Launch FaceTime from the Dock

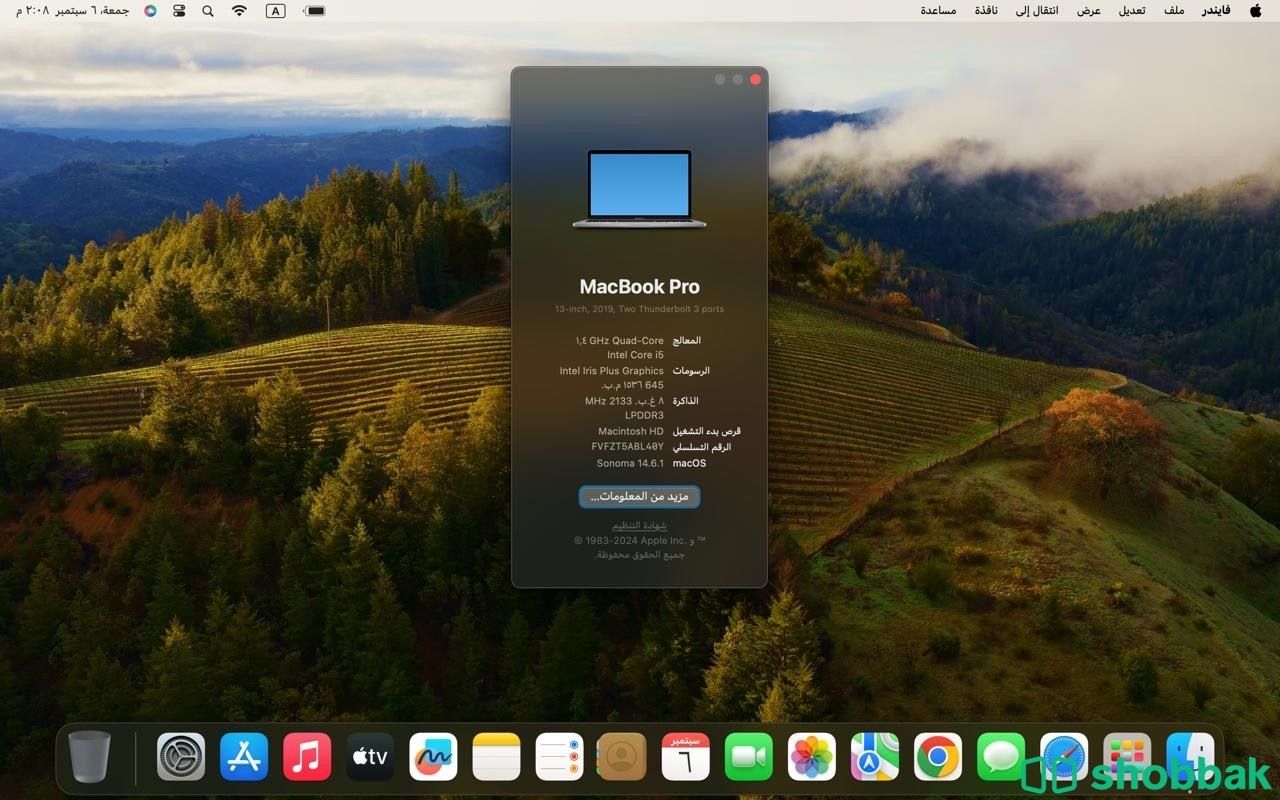tap(749, 757)
